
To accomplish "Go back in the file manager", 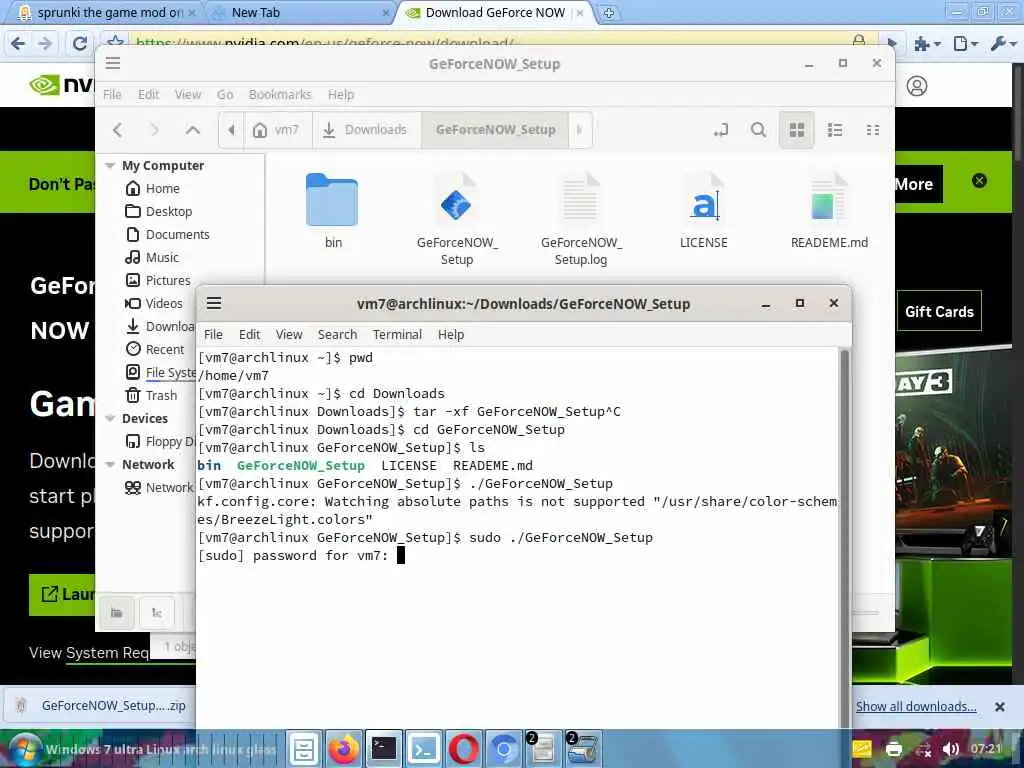I will [118, 130].
